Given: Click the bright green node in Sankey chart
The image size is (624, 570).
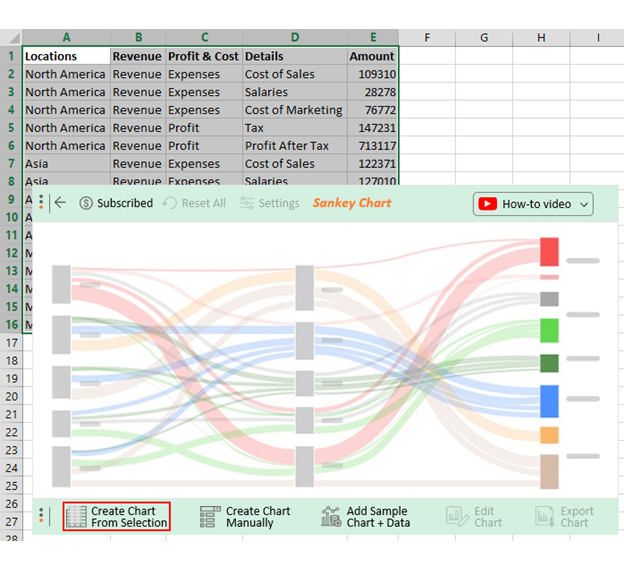Looking at the screenshot, I should (x=549, y=330).
